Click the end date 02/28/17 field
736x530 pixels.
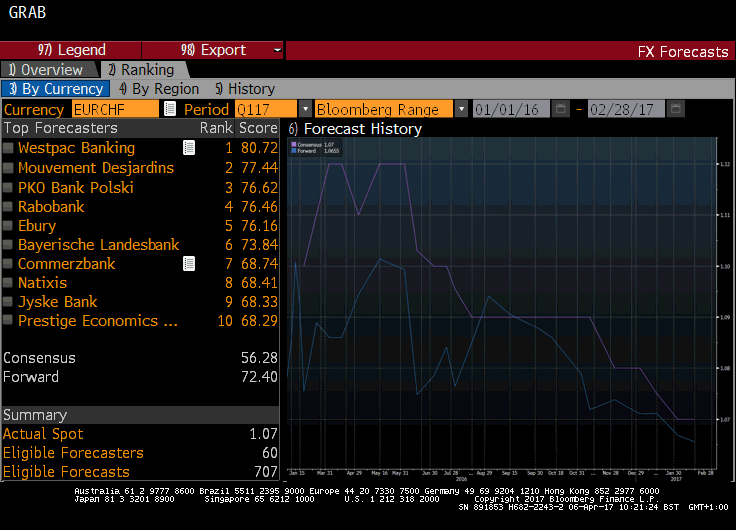coord(626,109)
